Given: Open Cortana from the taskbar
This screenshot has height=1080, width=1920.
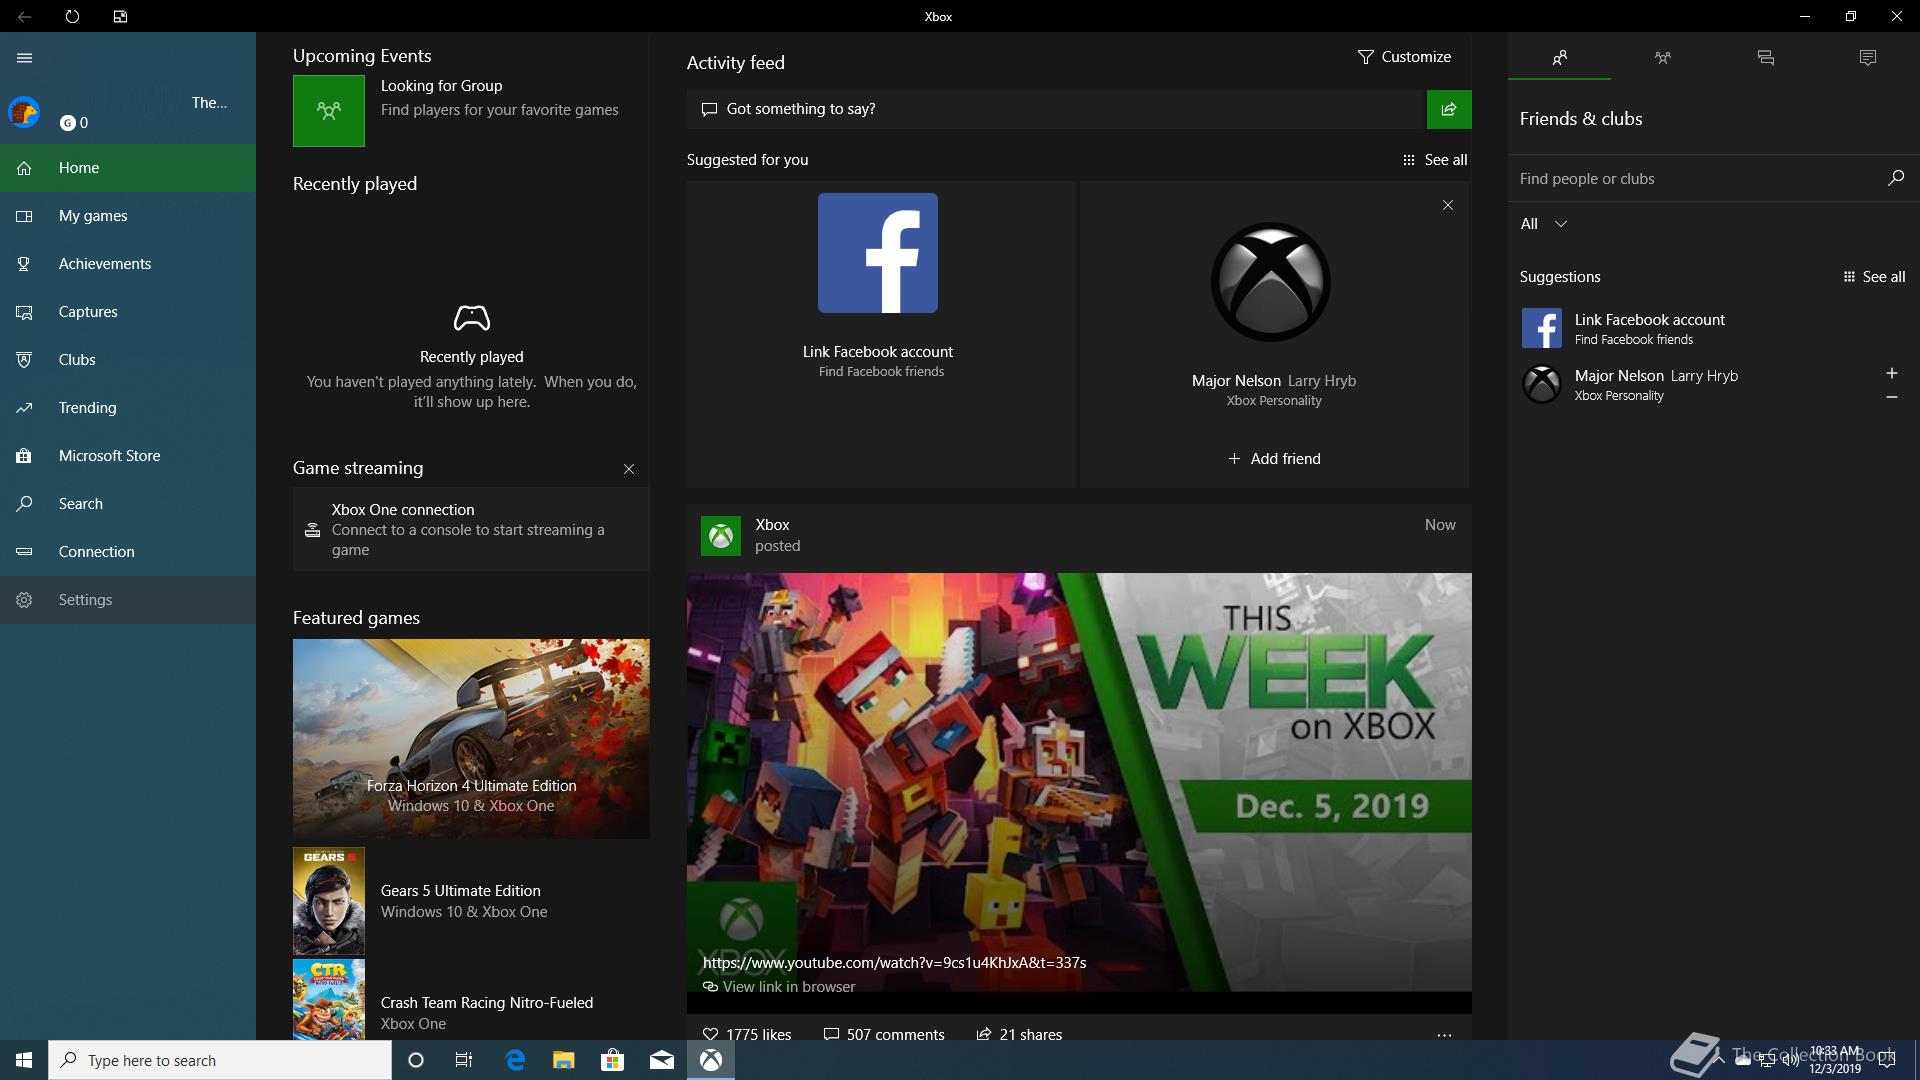Looking at the screenshot, I should click(x=416, y=1060).
